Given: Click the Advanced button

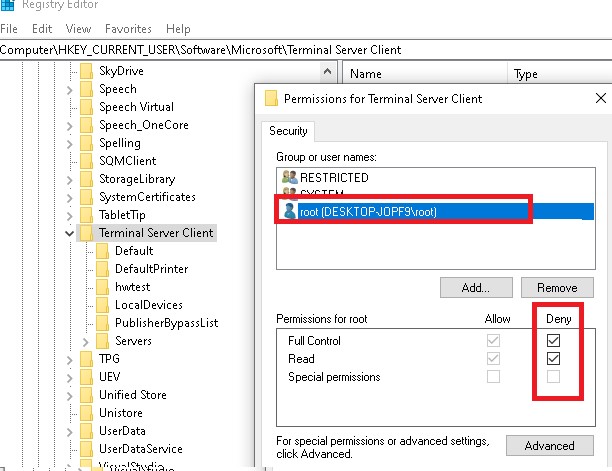Looking at the screenshot, I should point(550,446).
